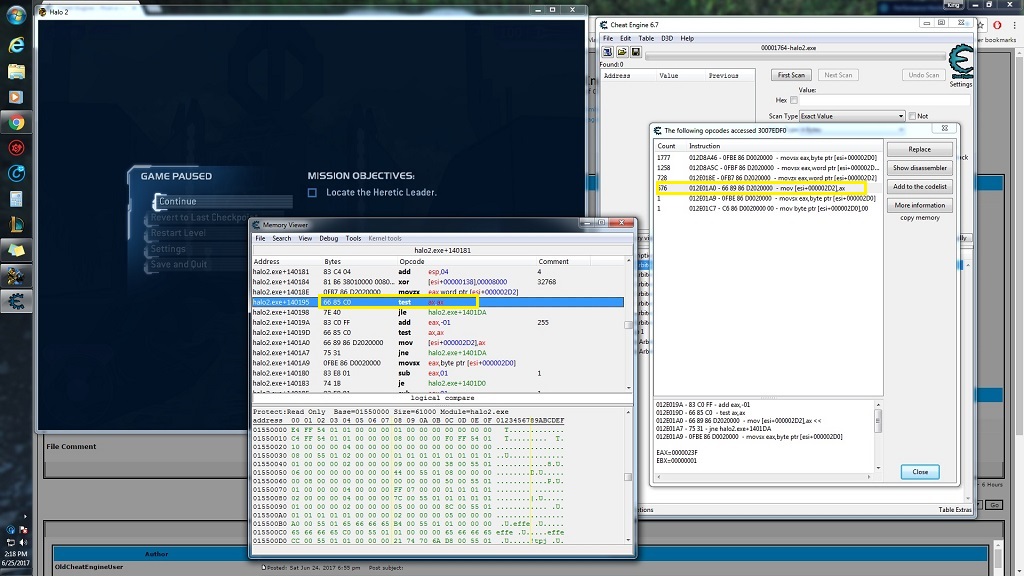
Task: Open the process list icon in Cheat Engine
Action: (x=607, y=52)
